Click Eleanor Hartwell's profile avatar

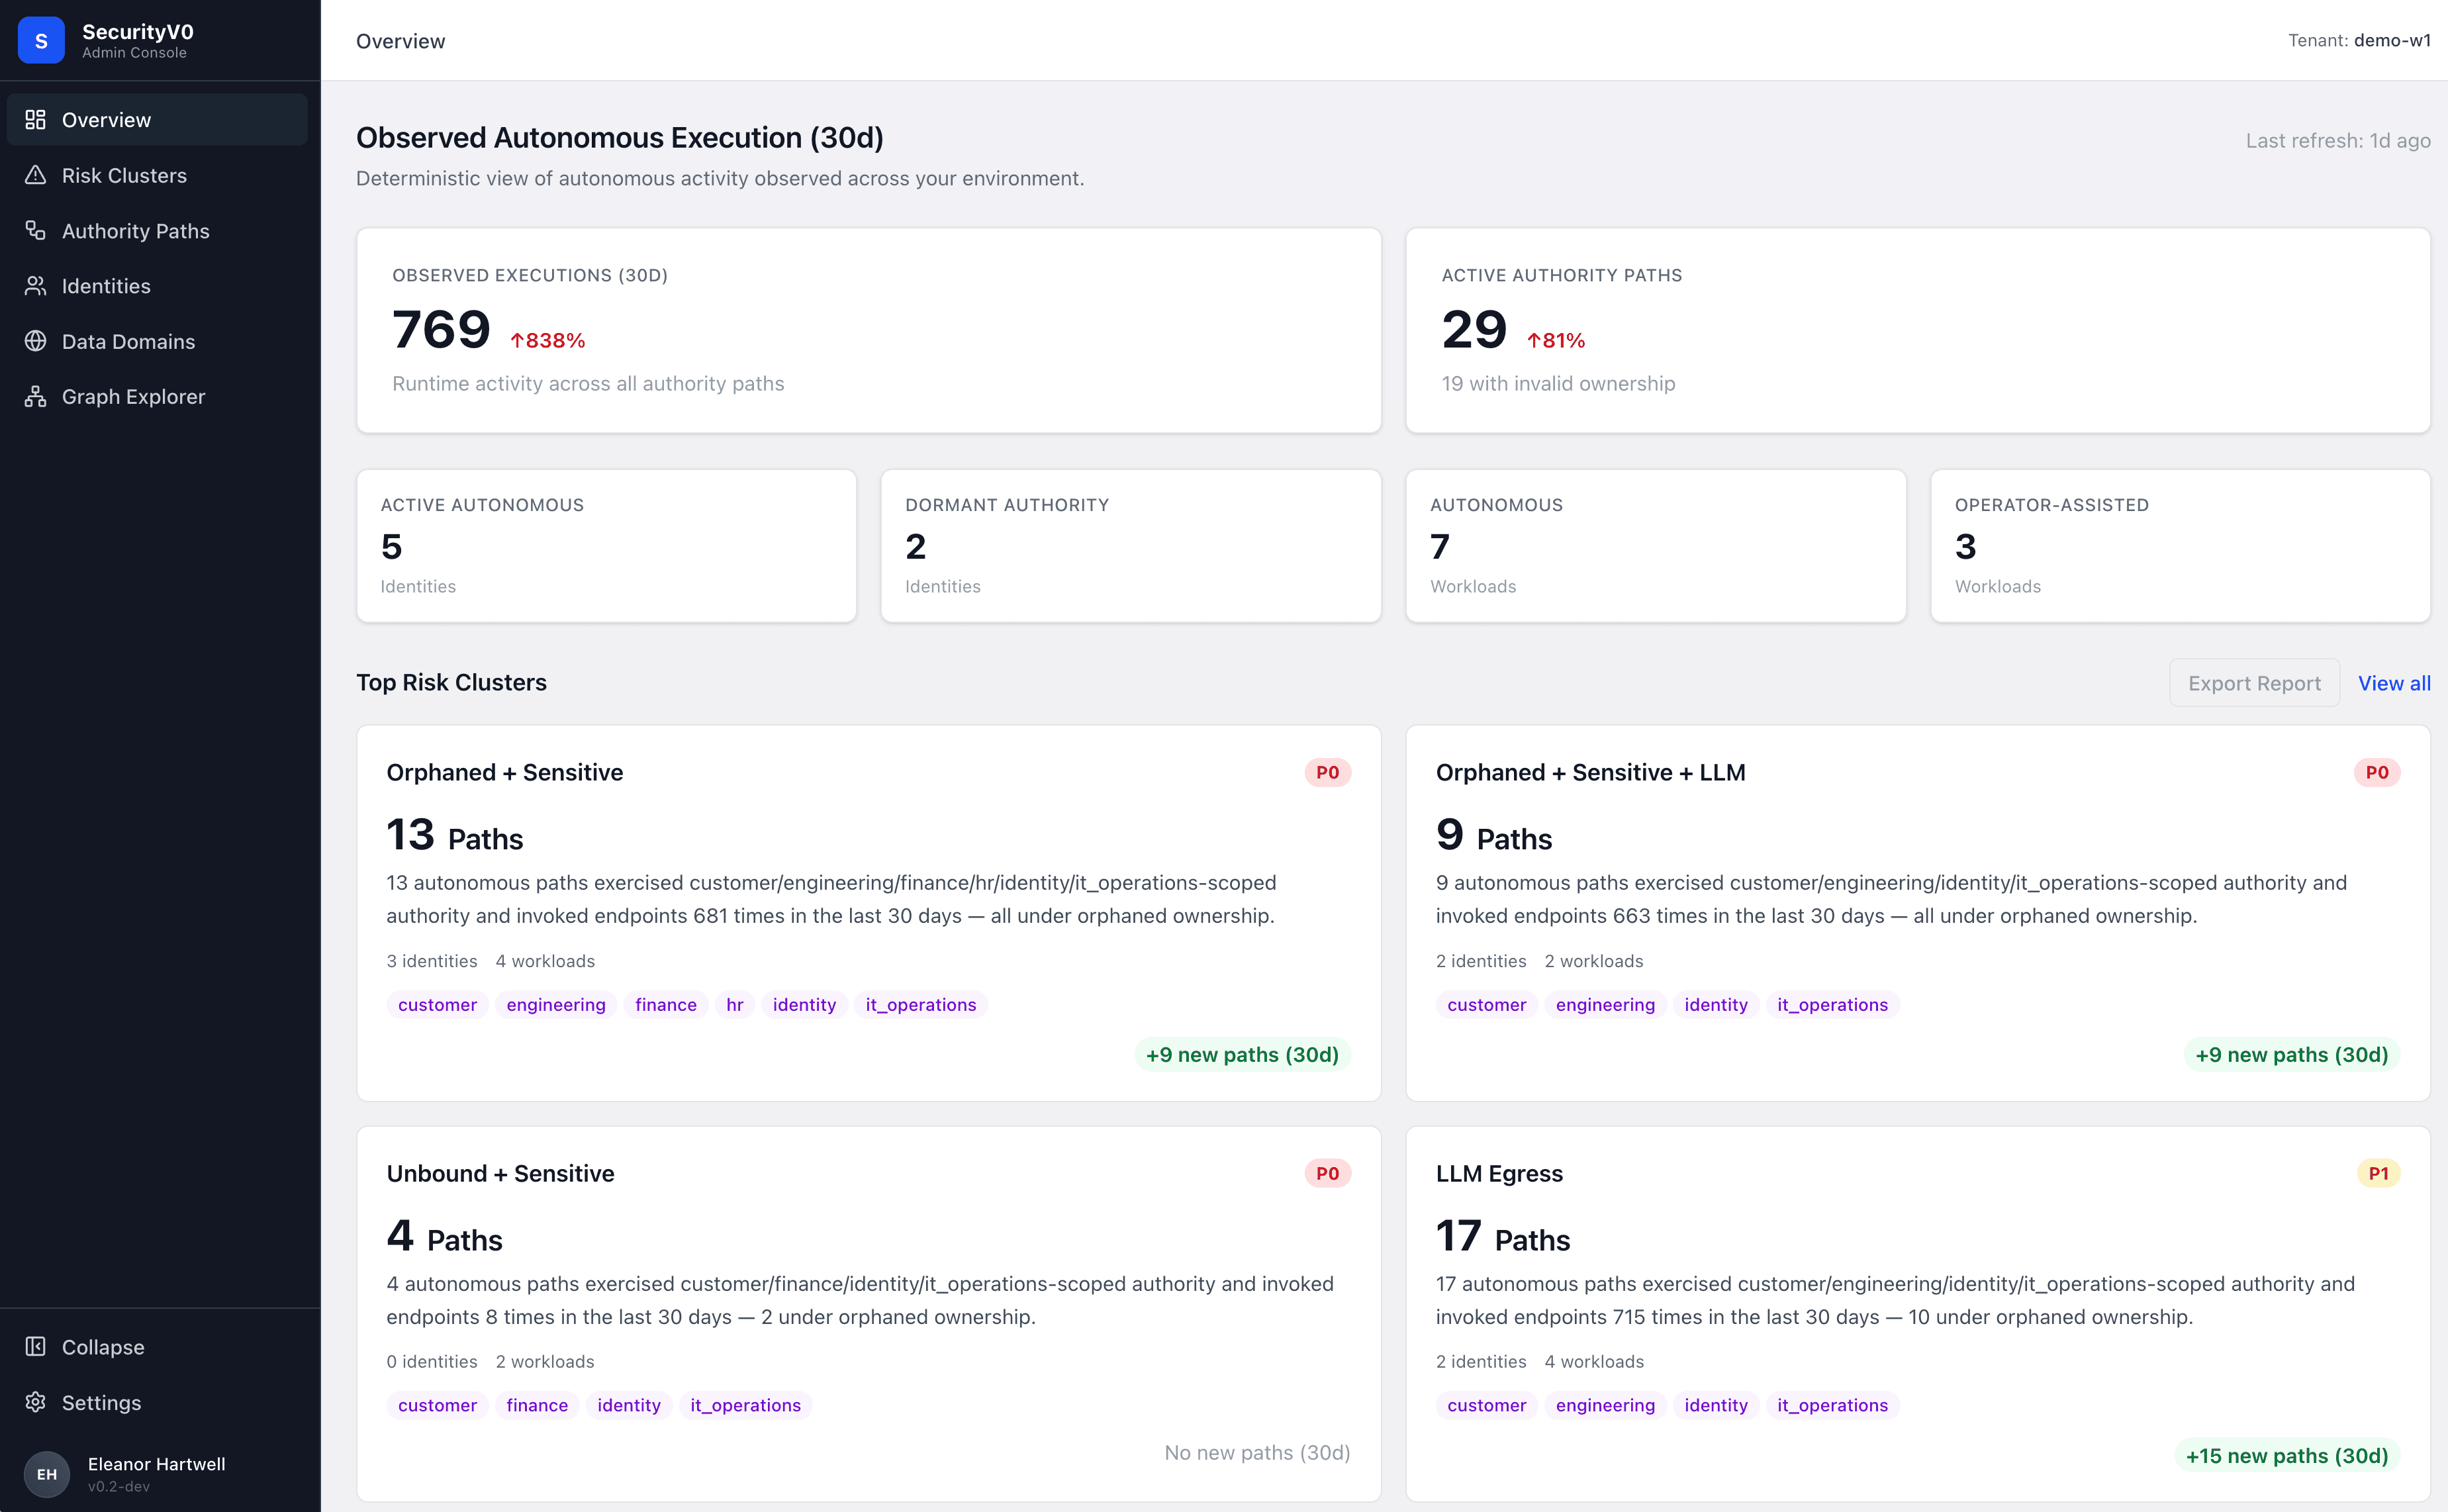[x=47, y=1473]
